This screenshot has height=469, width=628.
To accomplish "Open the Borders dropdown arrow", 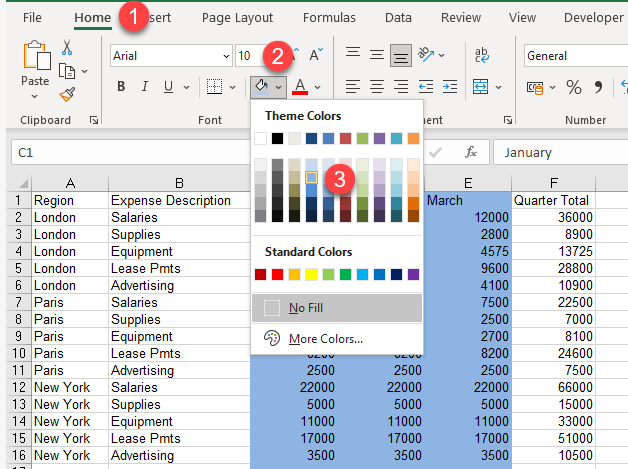I will coord(231,87).
